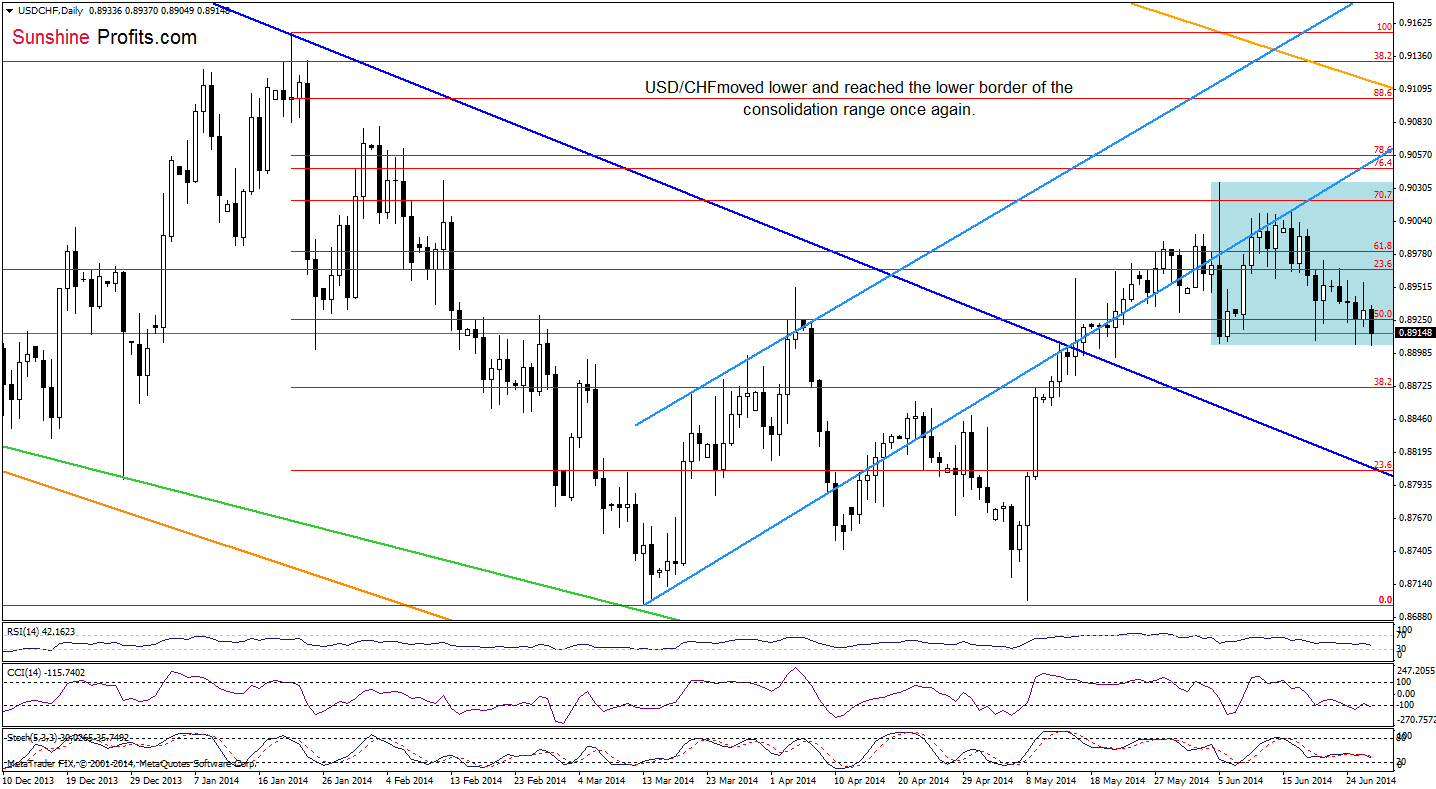Click the USDCHF,Daily symbol title
The width and height of the screenshot is (1436, 789).
[x=48, y=11]
